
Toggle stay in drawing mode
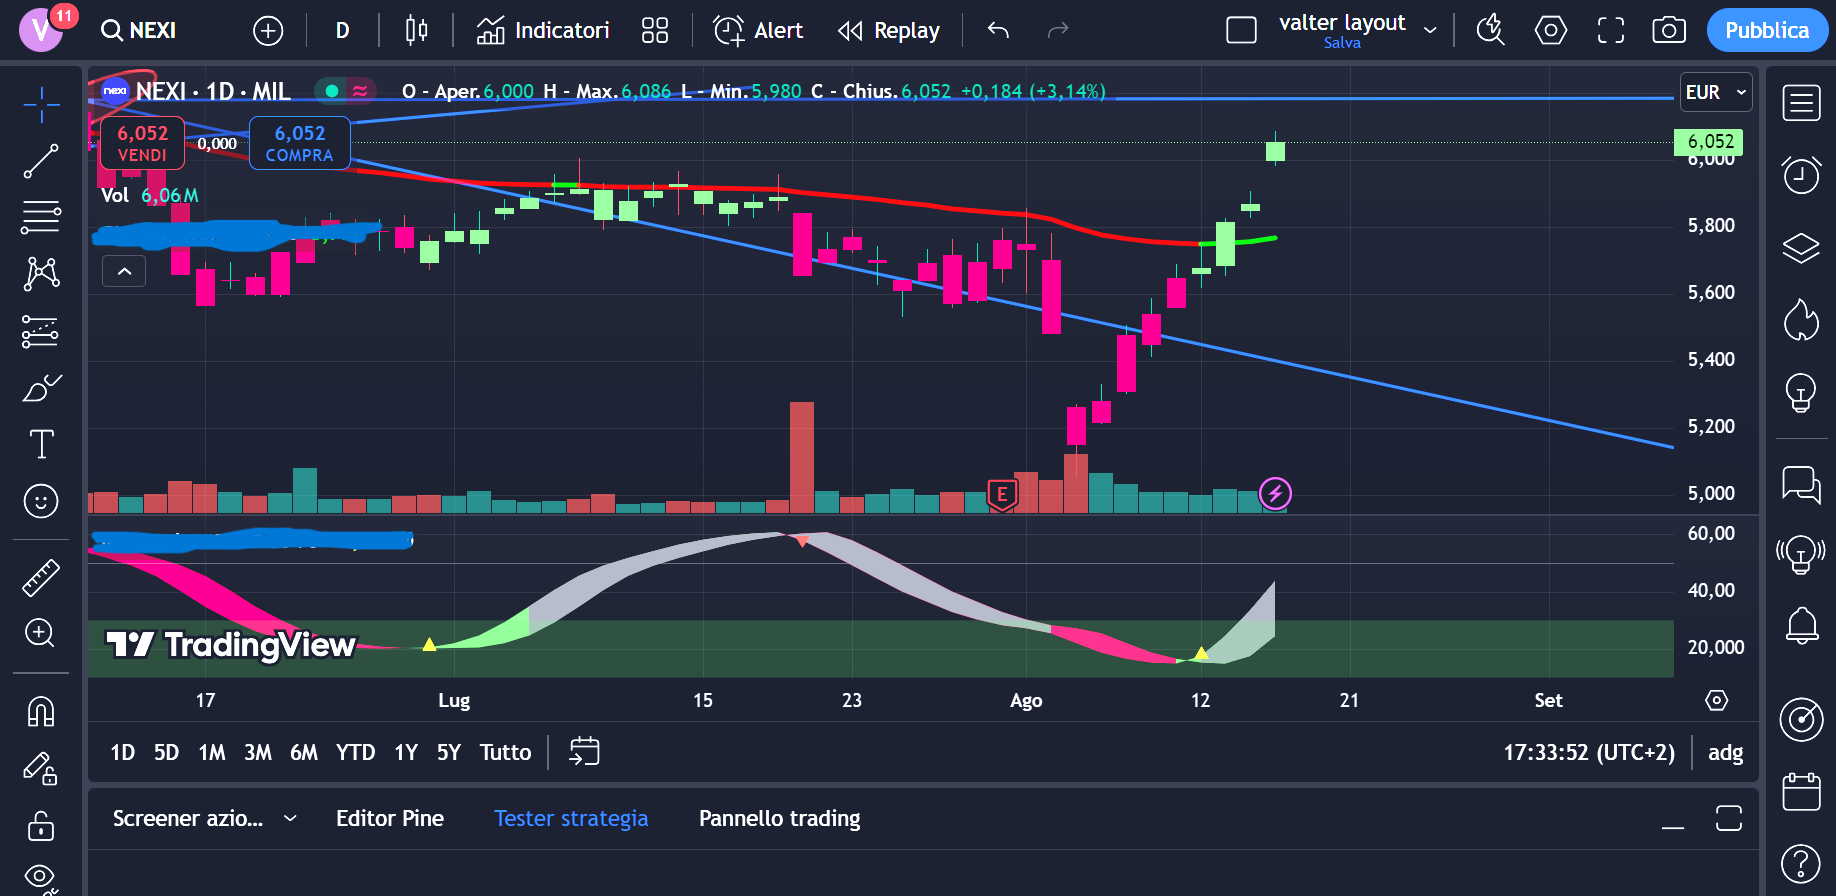41,769
